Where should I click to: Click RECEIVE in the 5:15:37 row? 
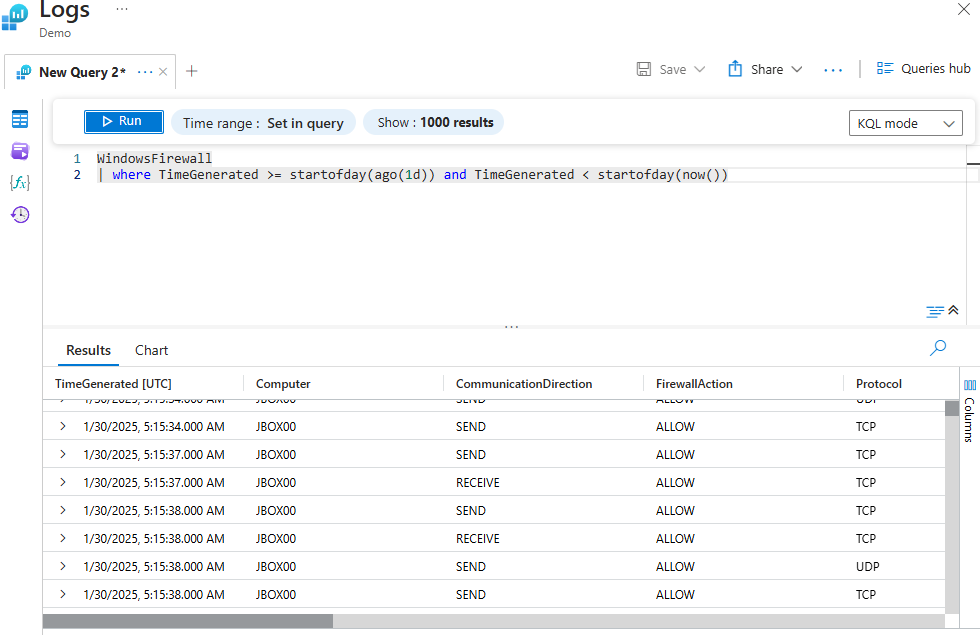click(x=478, y=483)
